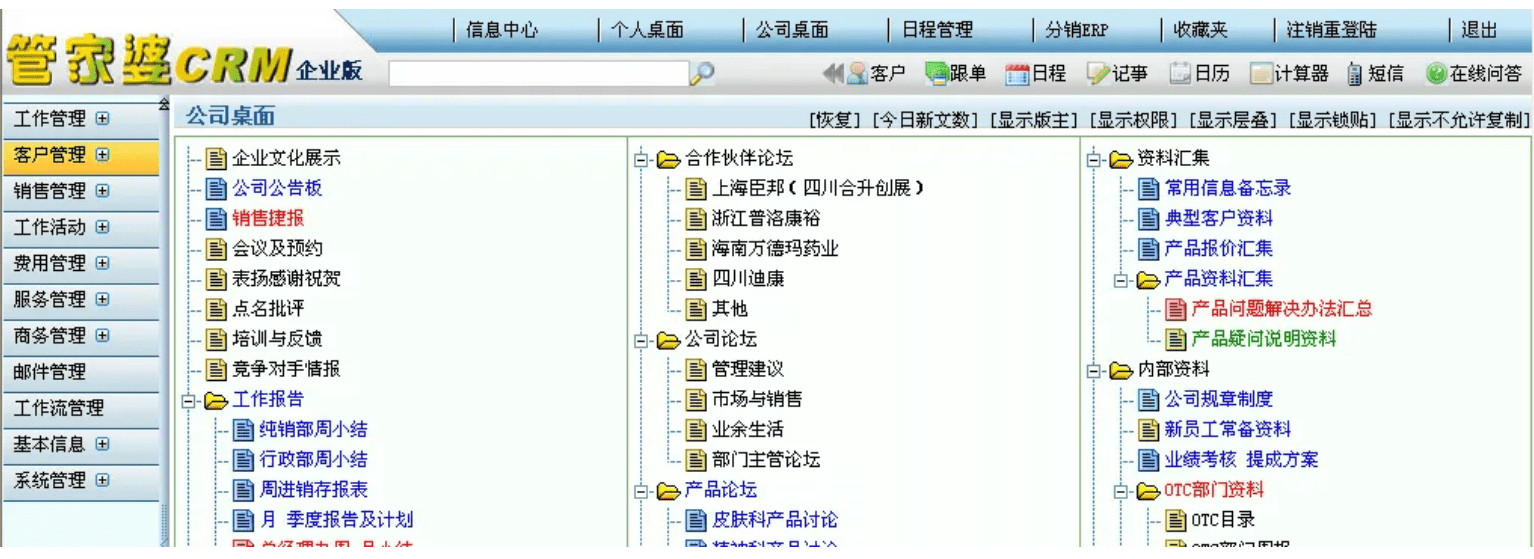Image resolution: width=1534 pixels, height=559 pixels.
Task: Switch to the 信息中心 tab
Action: 502,30
